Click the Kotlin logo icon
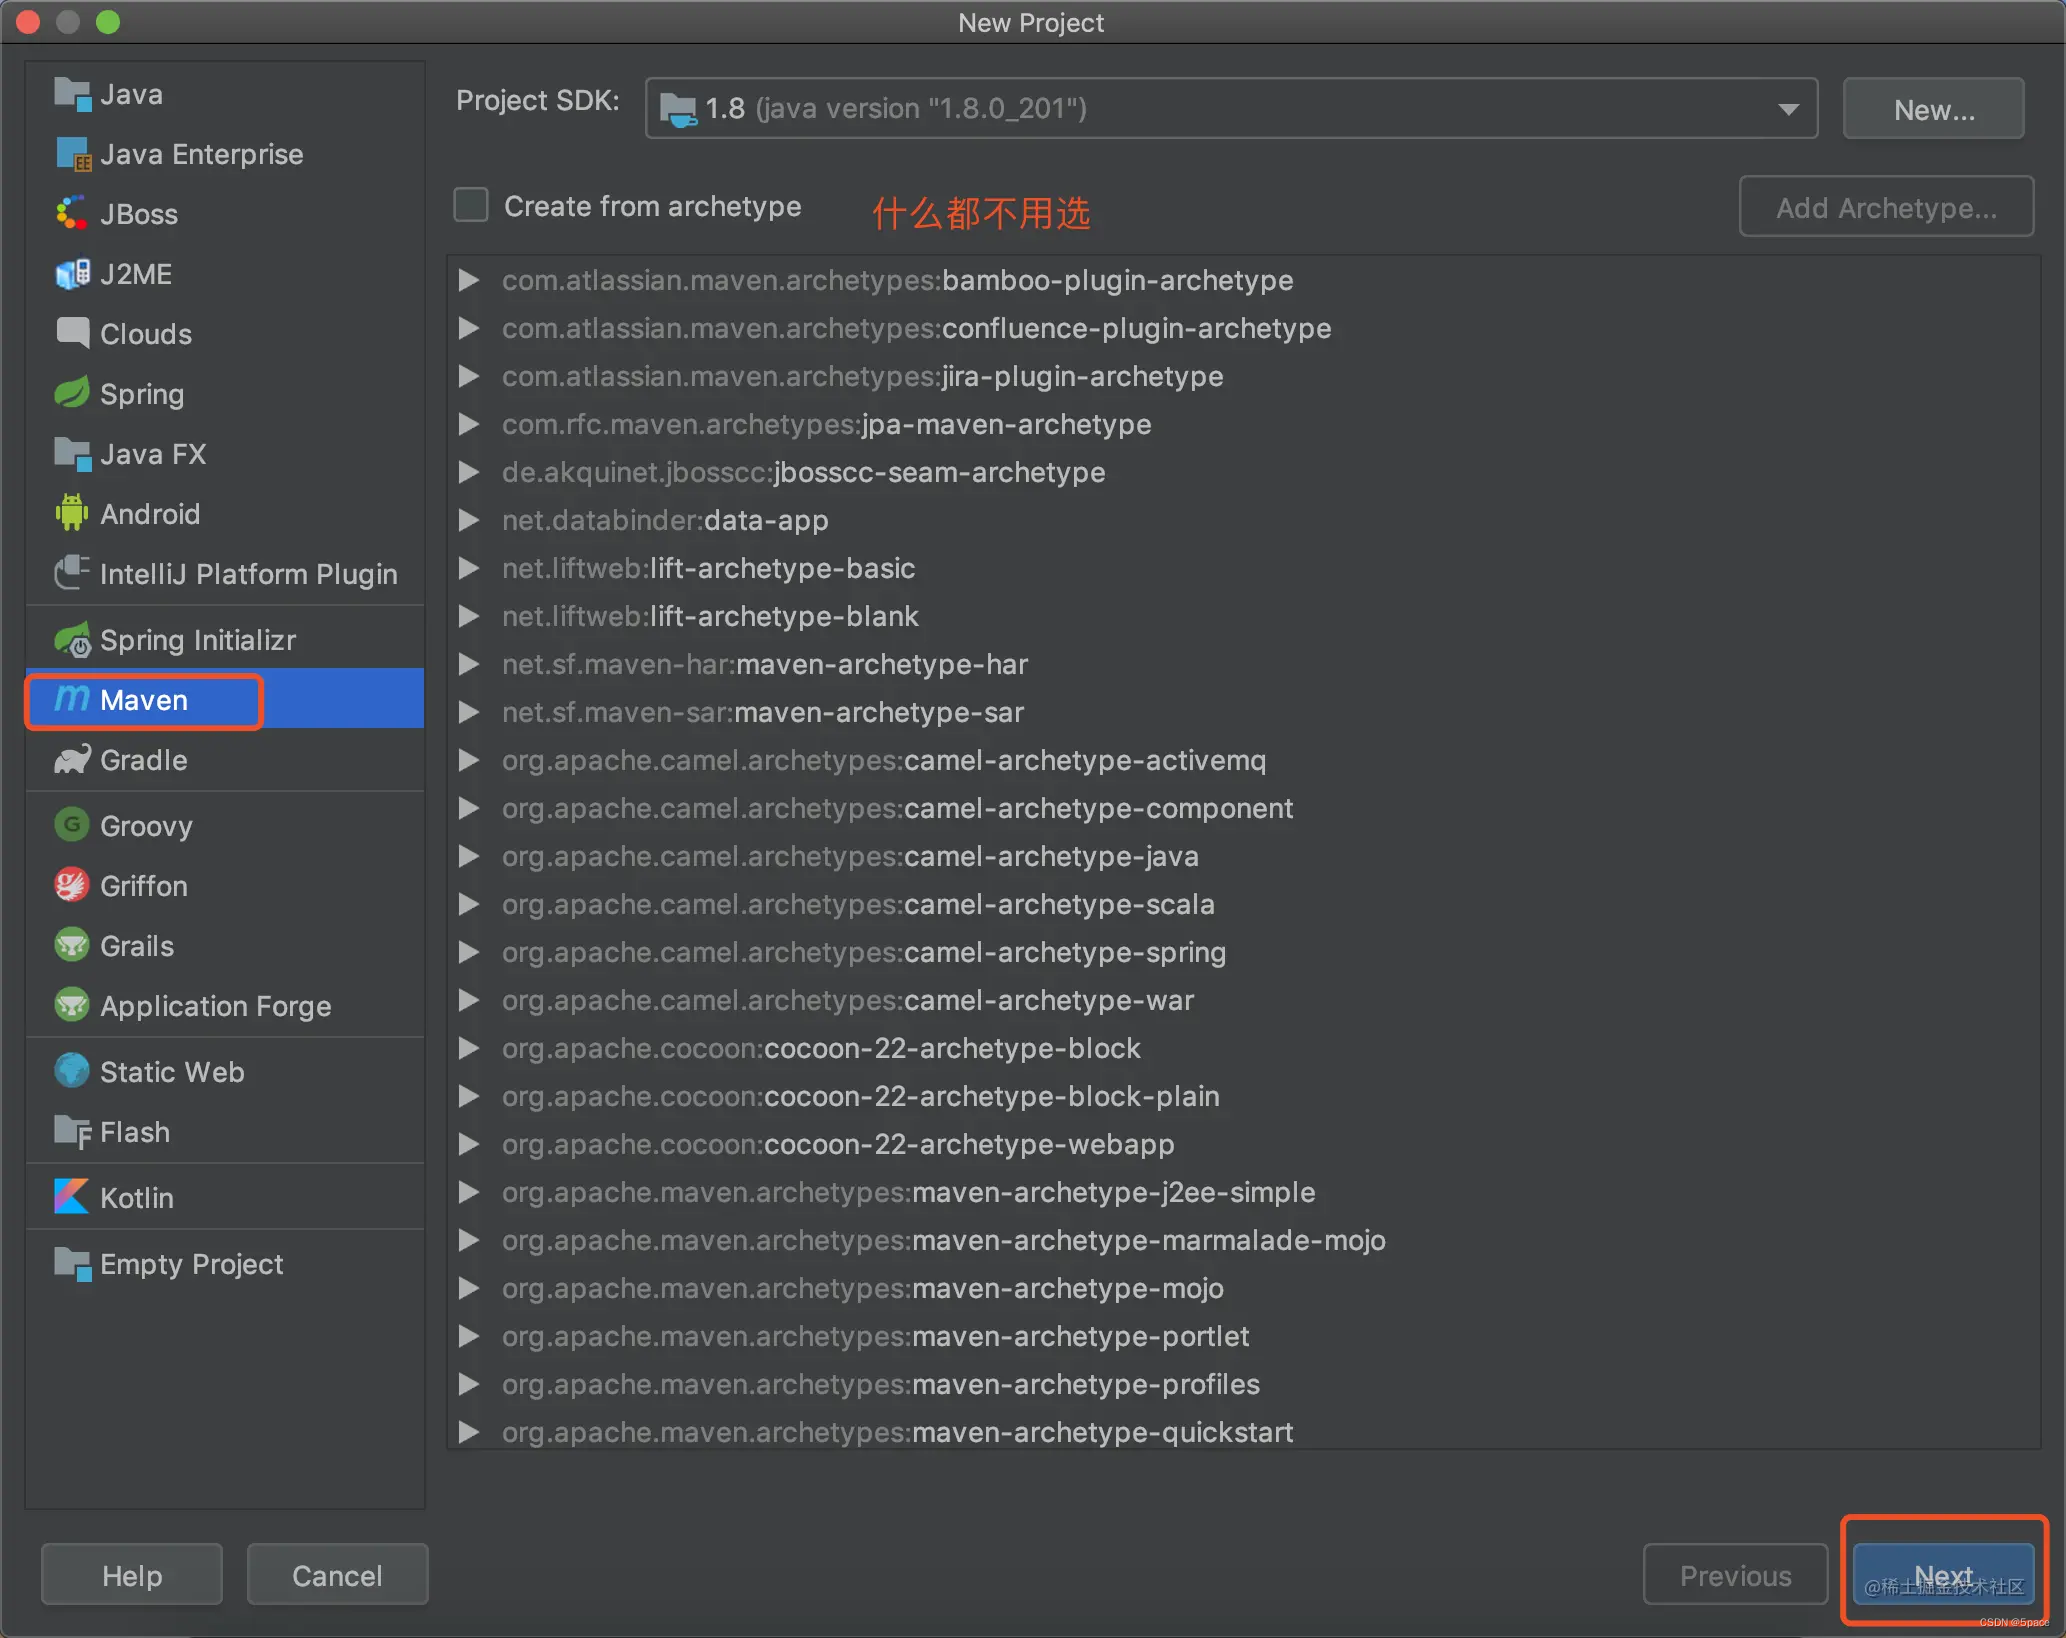This screenshot has height=1638, width=2066. [x=71, y=1197]
